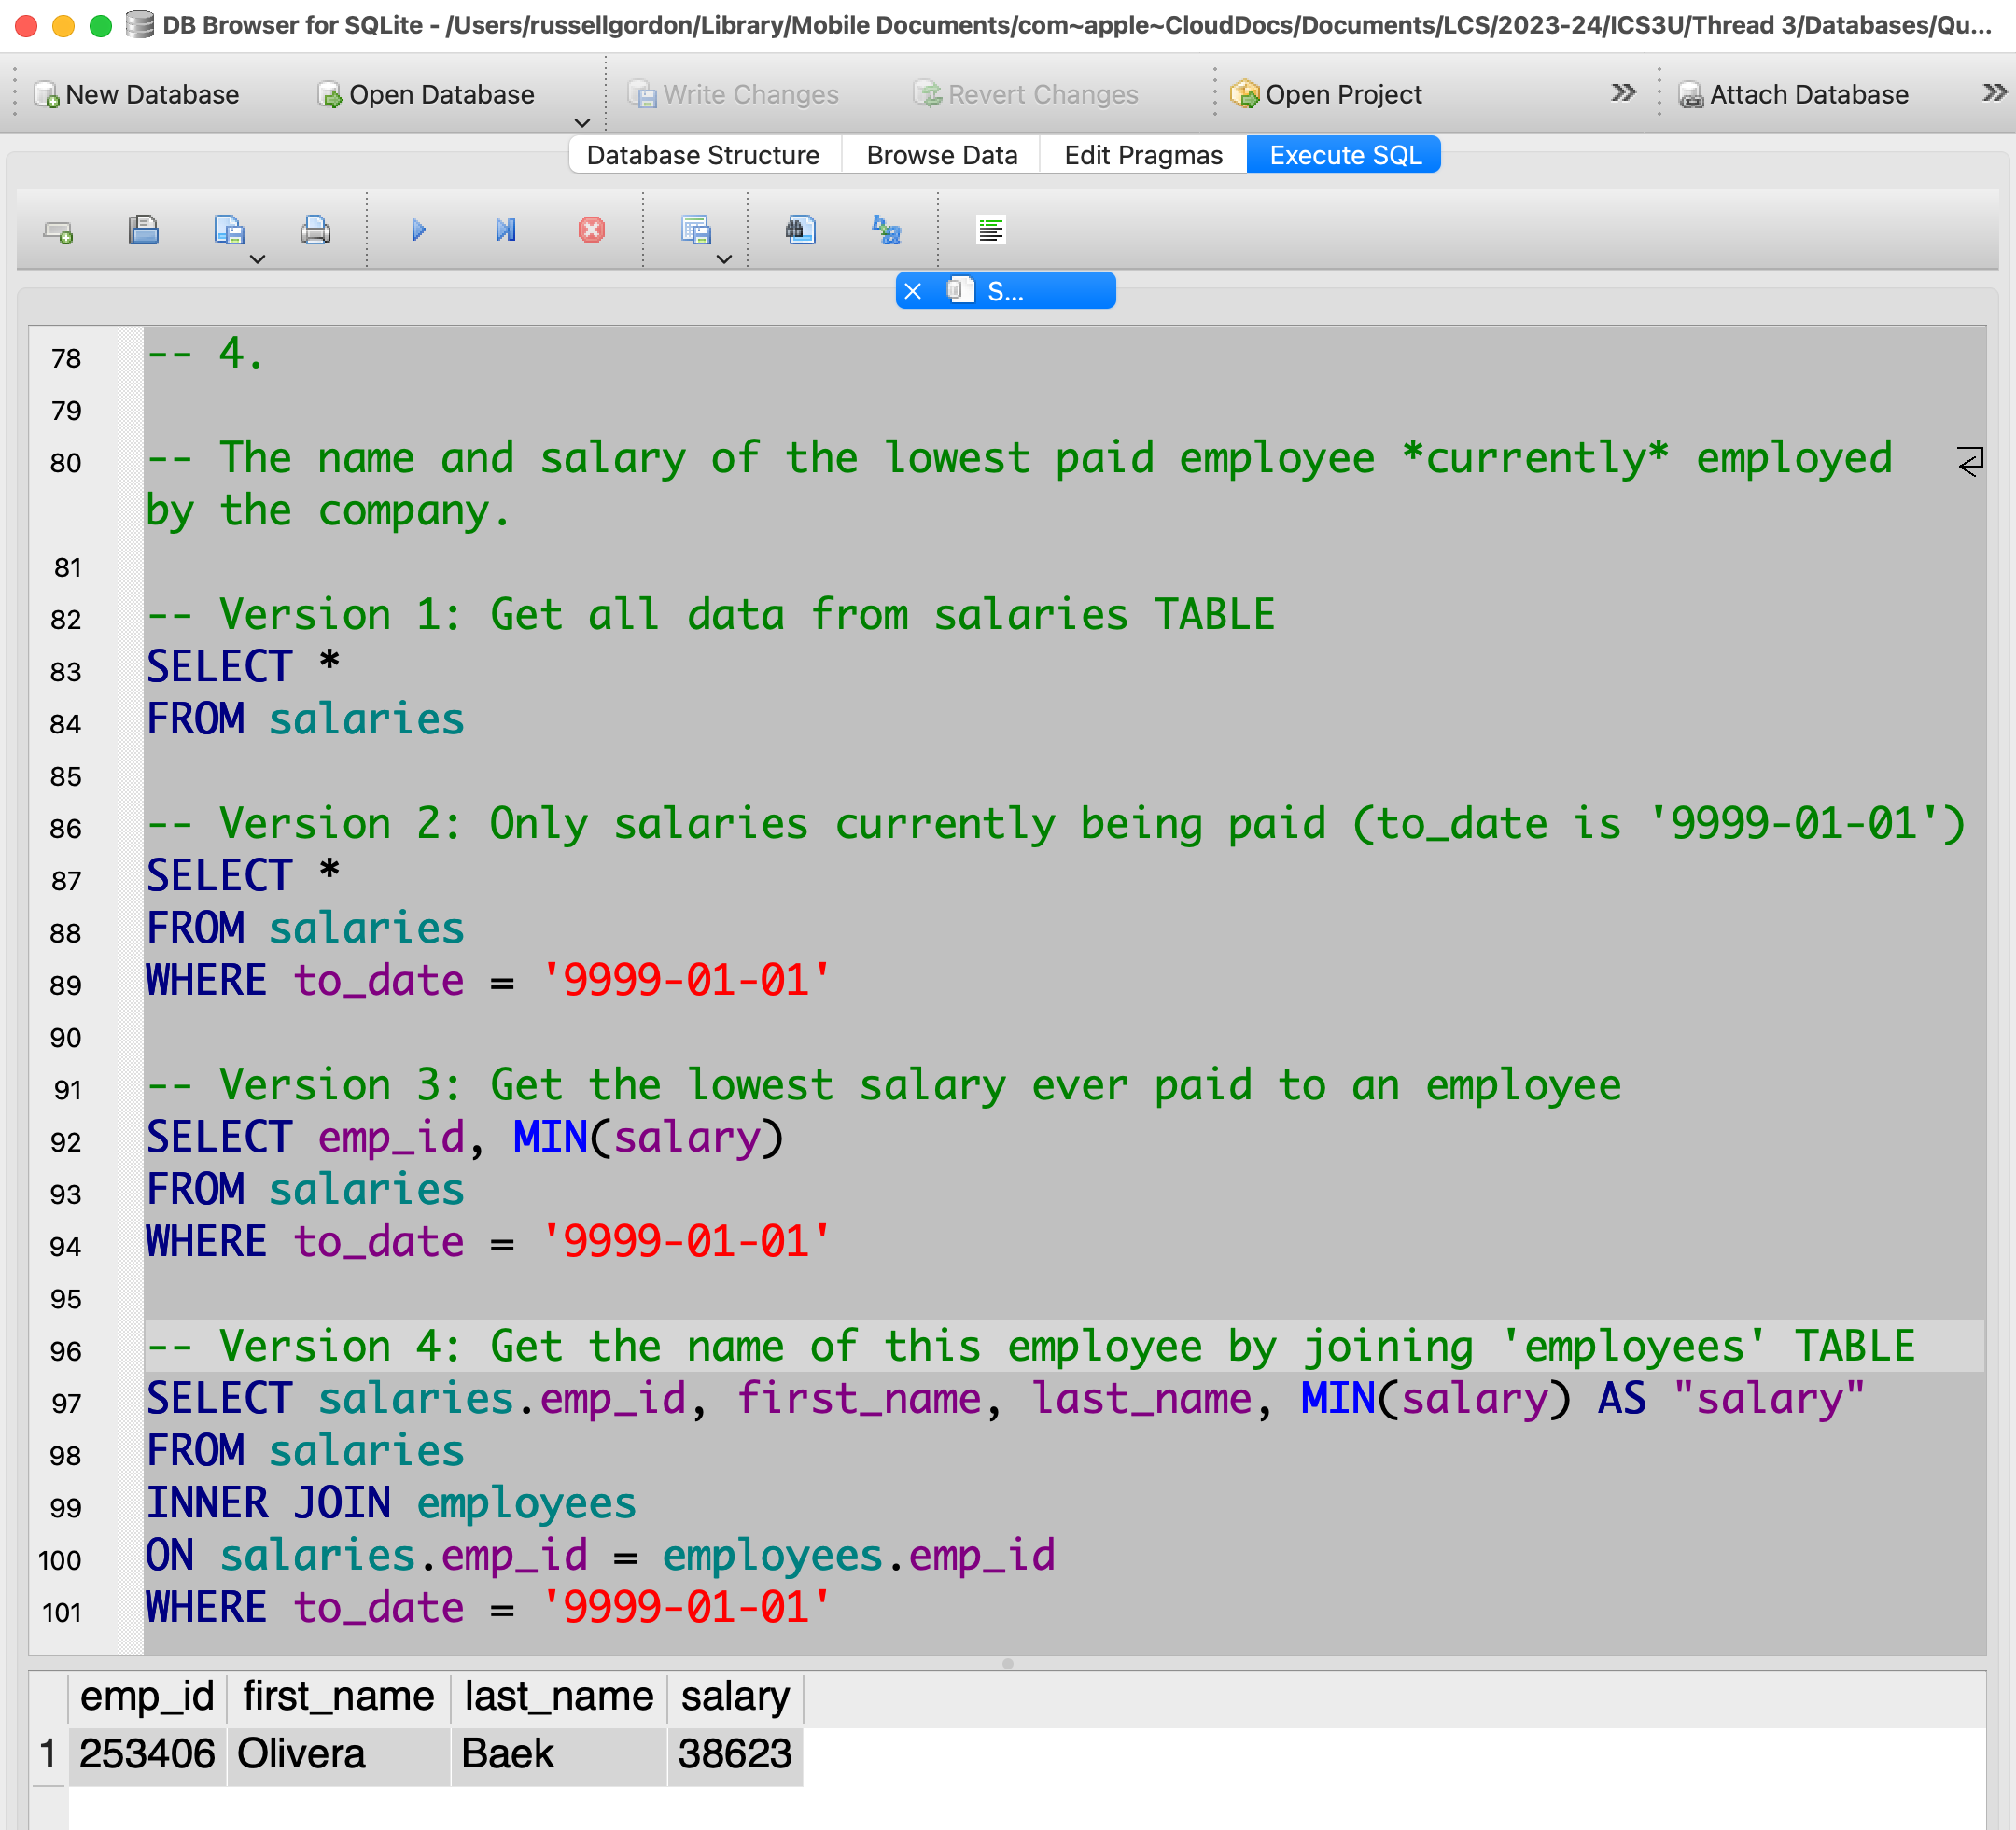Expand the Save SQL file dropdown arrow
The image size is (2016, 1830).
point(257,260)
